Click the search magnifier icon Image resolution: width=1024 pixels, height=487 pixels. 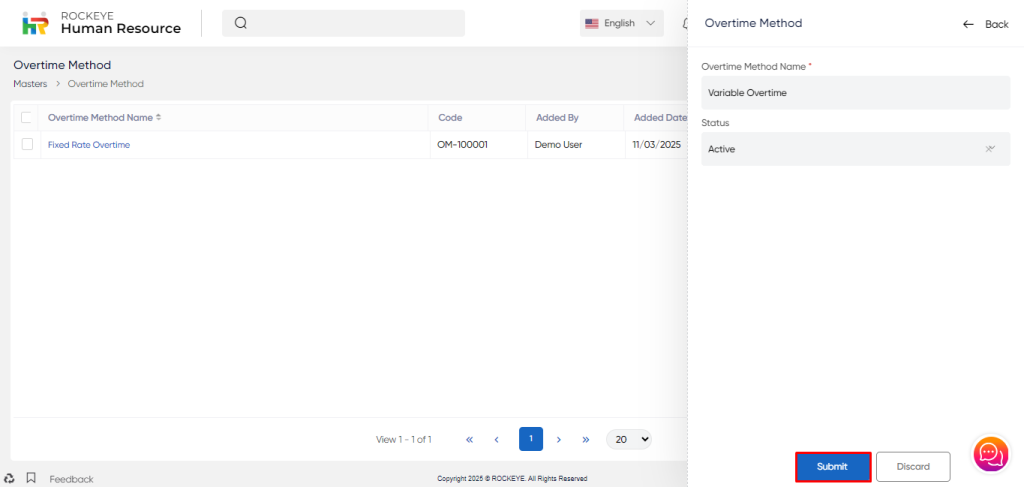click(x=241, y=23)
